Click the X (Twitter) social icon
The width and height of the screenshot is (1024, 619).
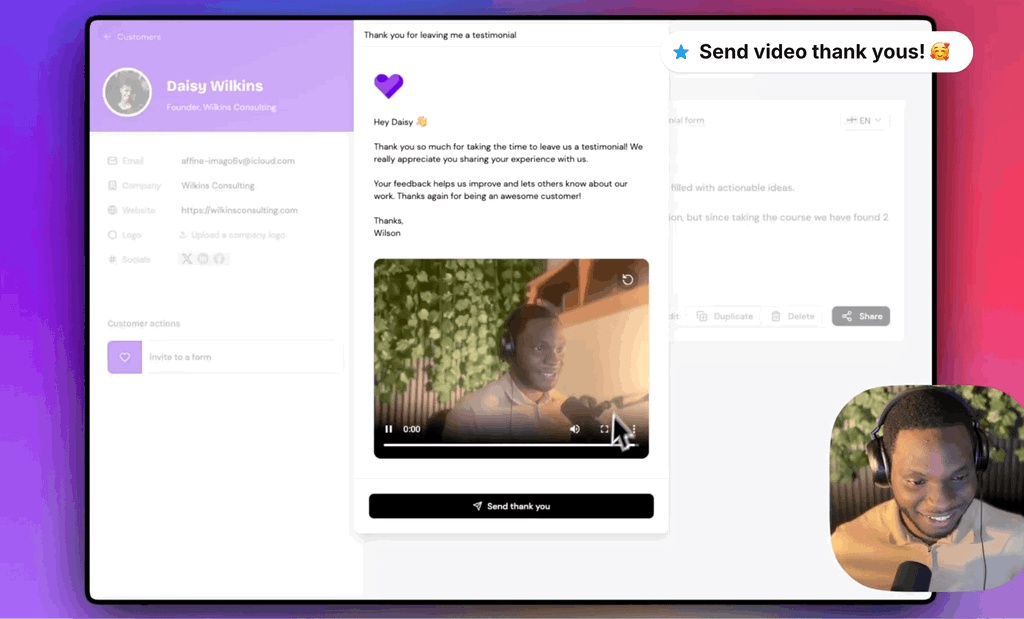[187, 259]
